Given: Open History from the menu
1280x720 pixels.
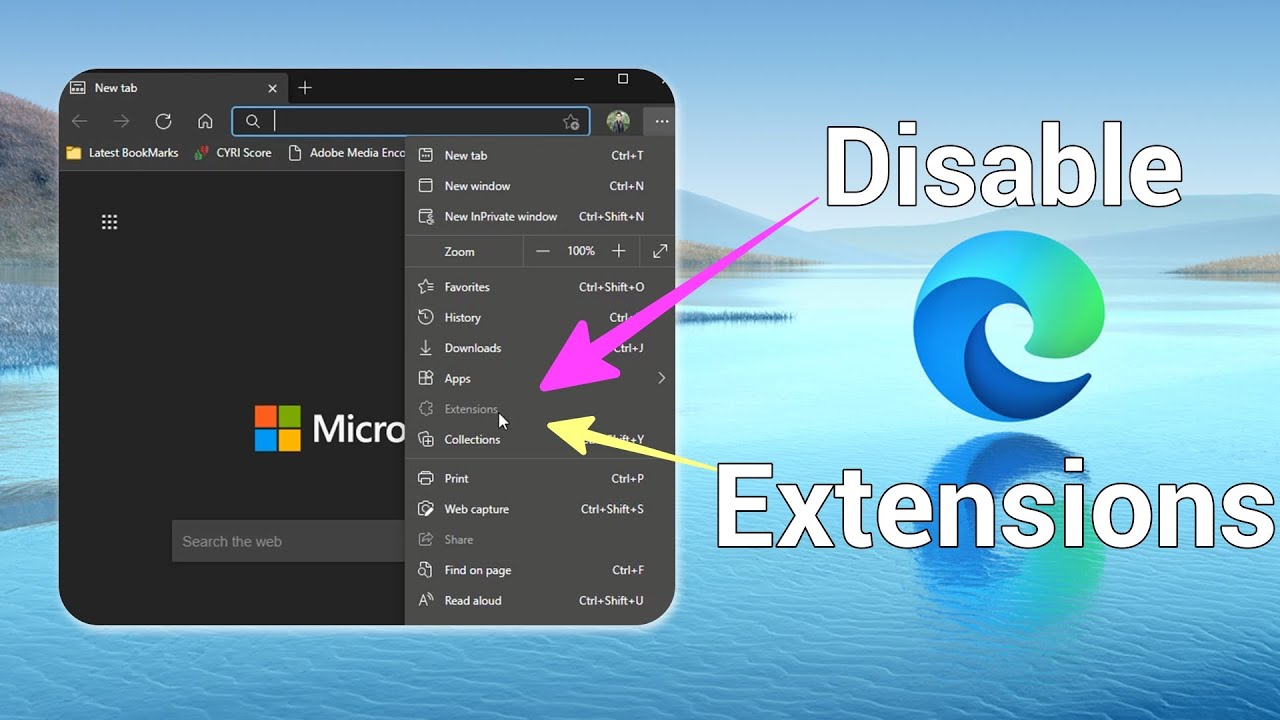Looking at the screenshot, I should click(x=540, y=317).
